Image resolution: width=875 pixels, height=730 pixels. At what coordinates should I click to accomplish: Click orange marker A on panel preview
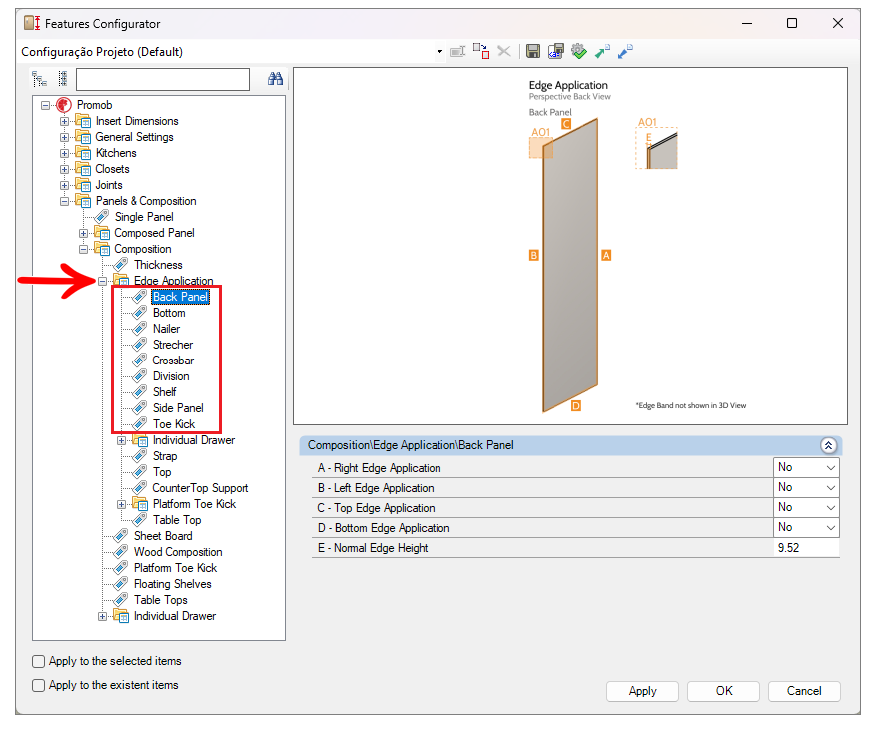(606, 256)
